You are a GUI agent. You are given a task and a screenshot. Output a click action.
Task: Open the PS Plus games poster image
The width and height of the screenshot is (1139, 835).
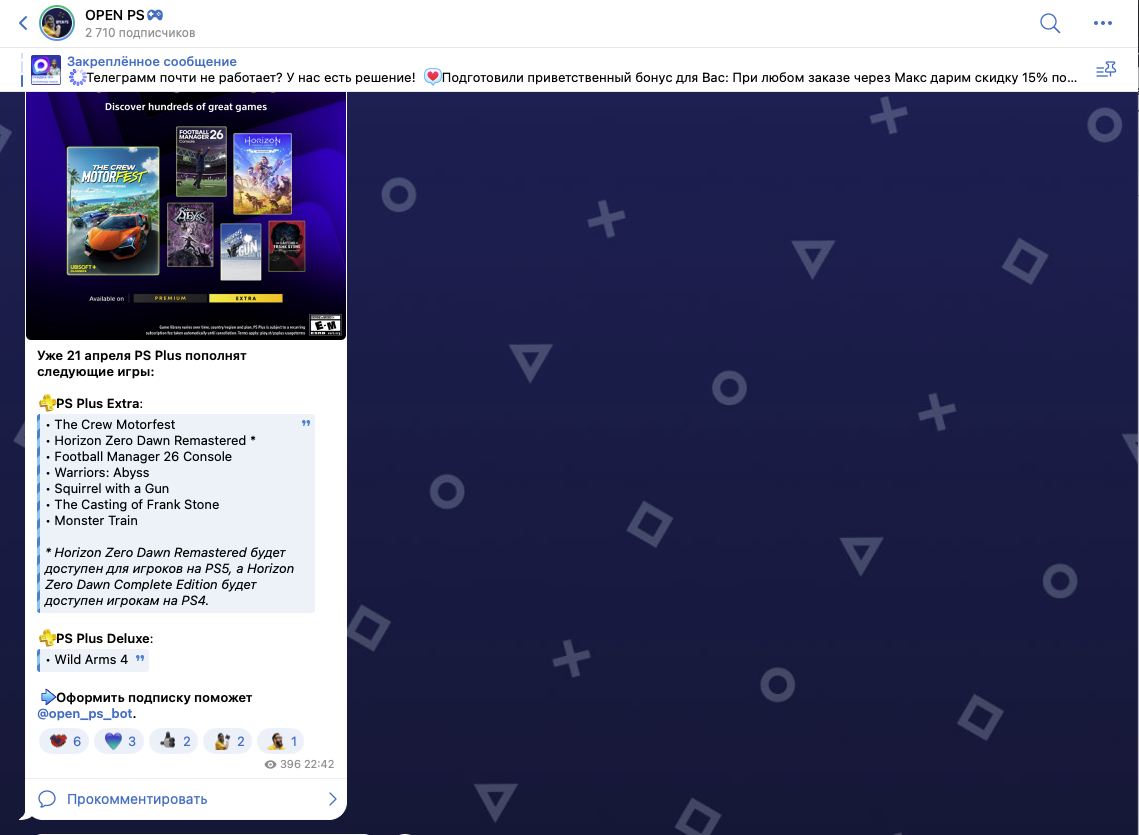186,215
